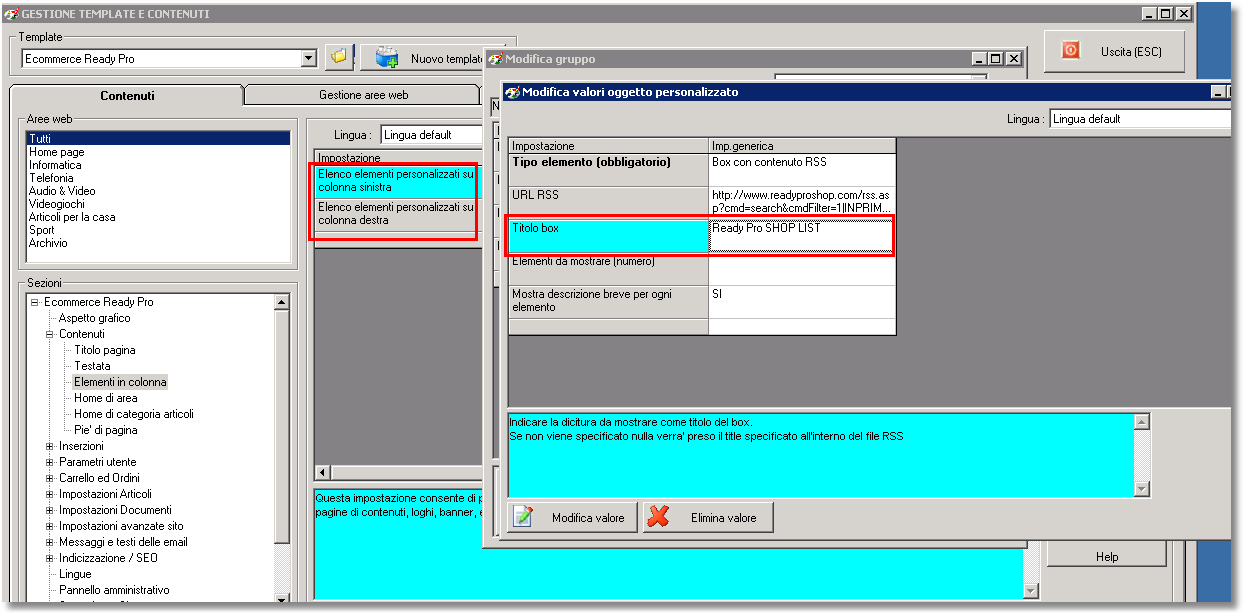Click the Uscita (ESC) button
This screenshot has height=616, width=1245.
coord(1115,51)
